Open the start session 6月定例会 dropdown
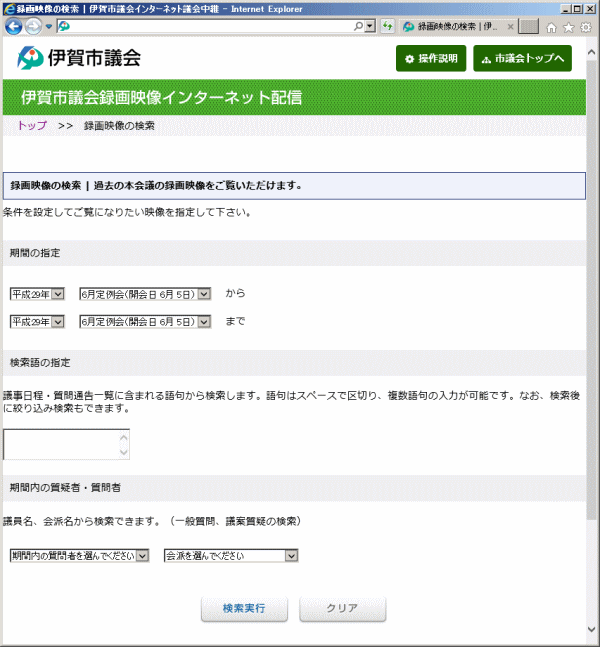Screen dimensions: 600x647 [x=145, y=294]
